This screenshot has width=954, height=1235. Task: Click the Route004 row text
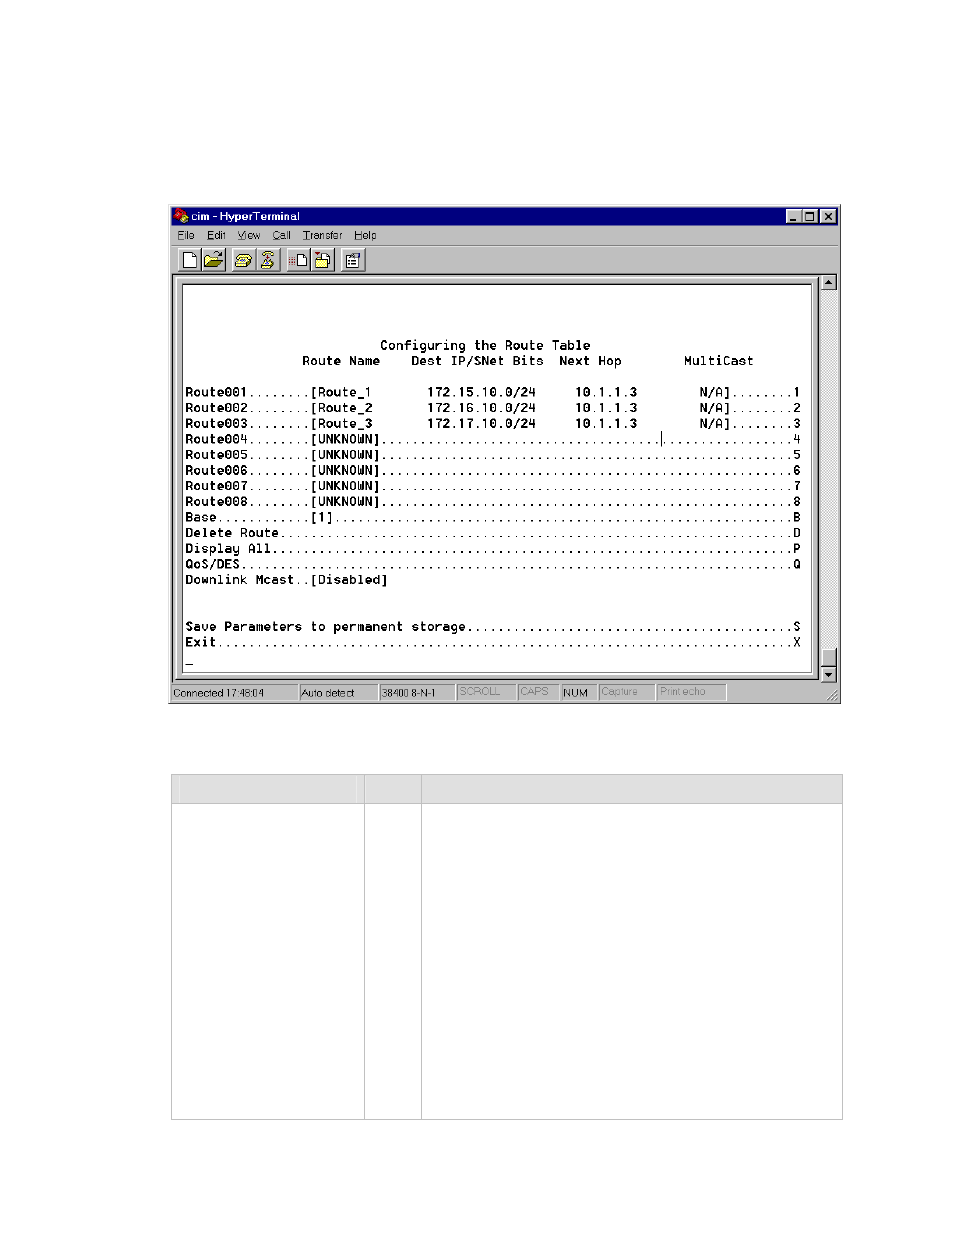[x=493, y=439]
